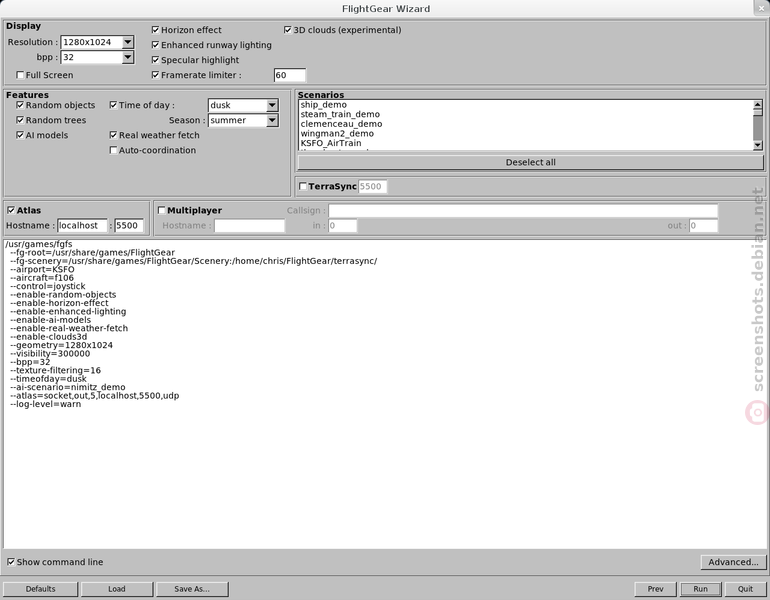
Task: Open the Resolution dropdown arrow
Action: point(128,42)
